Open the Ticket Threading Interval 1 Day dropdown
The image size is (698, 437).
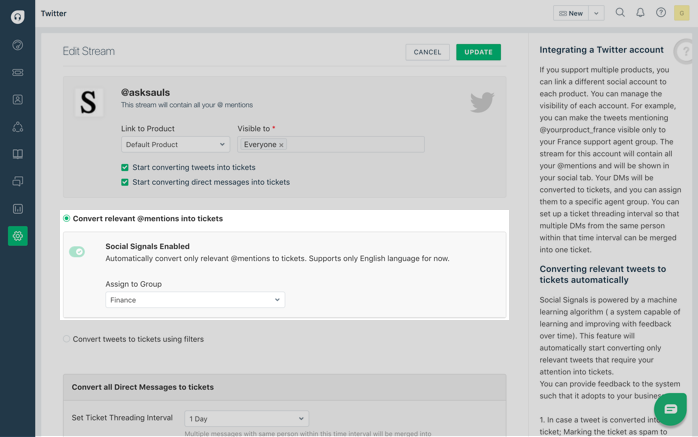coord(247,418)
